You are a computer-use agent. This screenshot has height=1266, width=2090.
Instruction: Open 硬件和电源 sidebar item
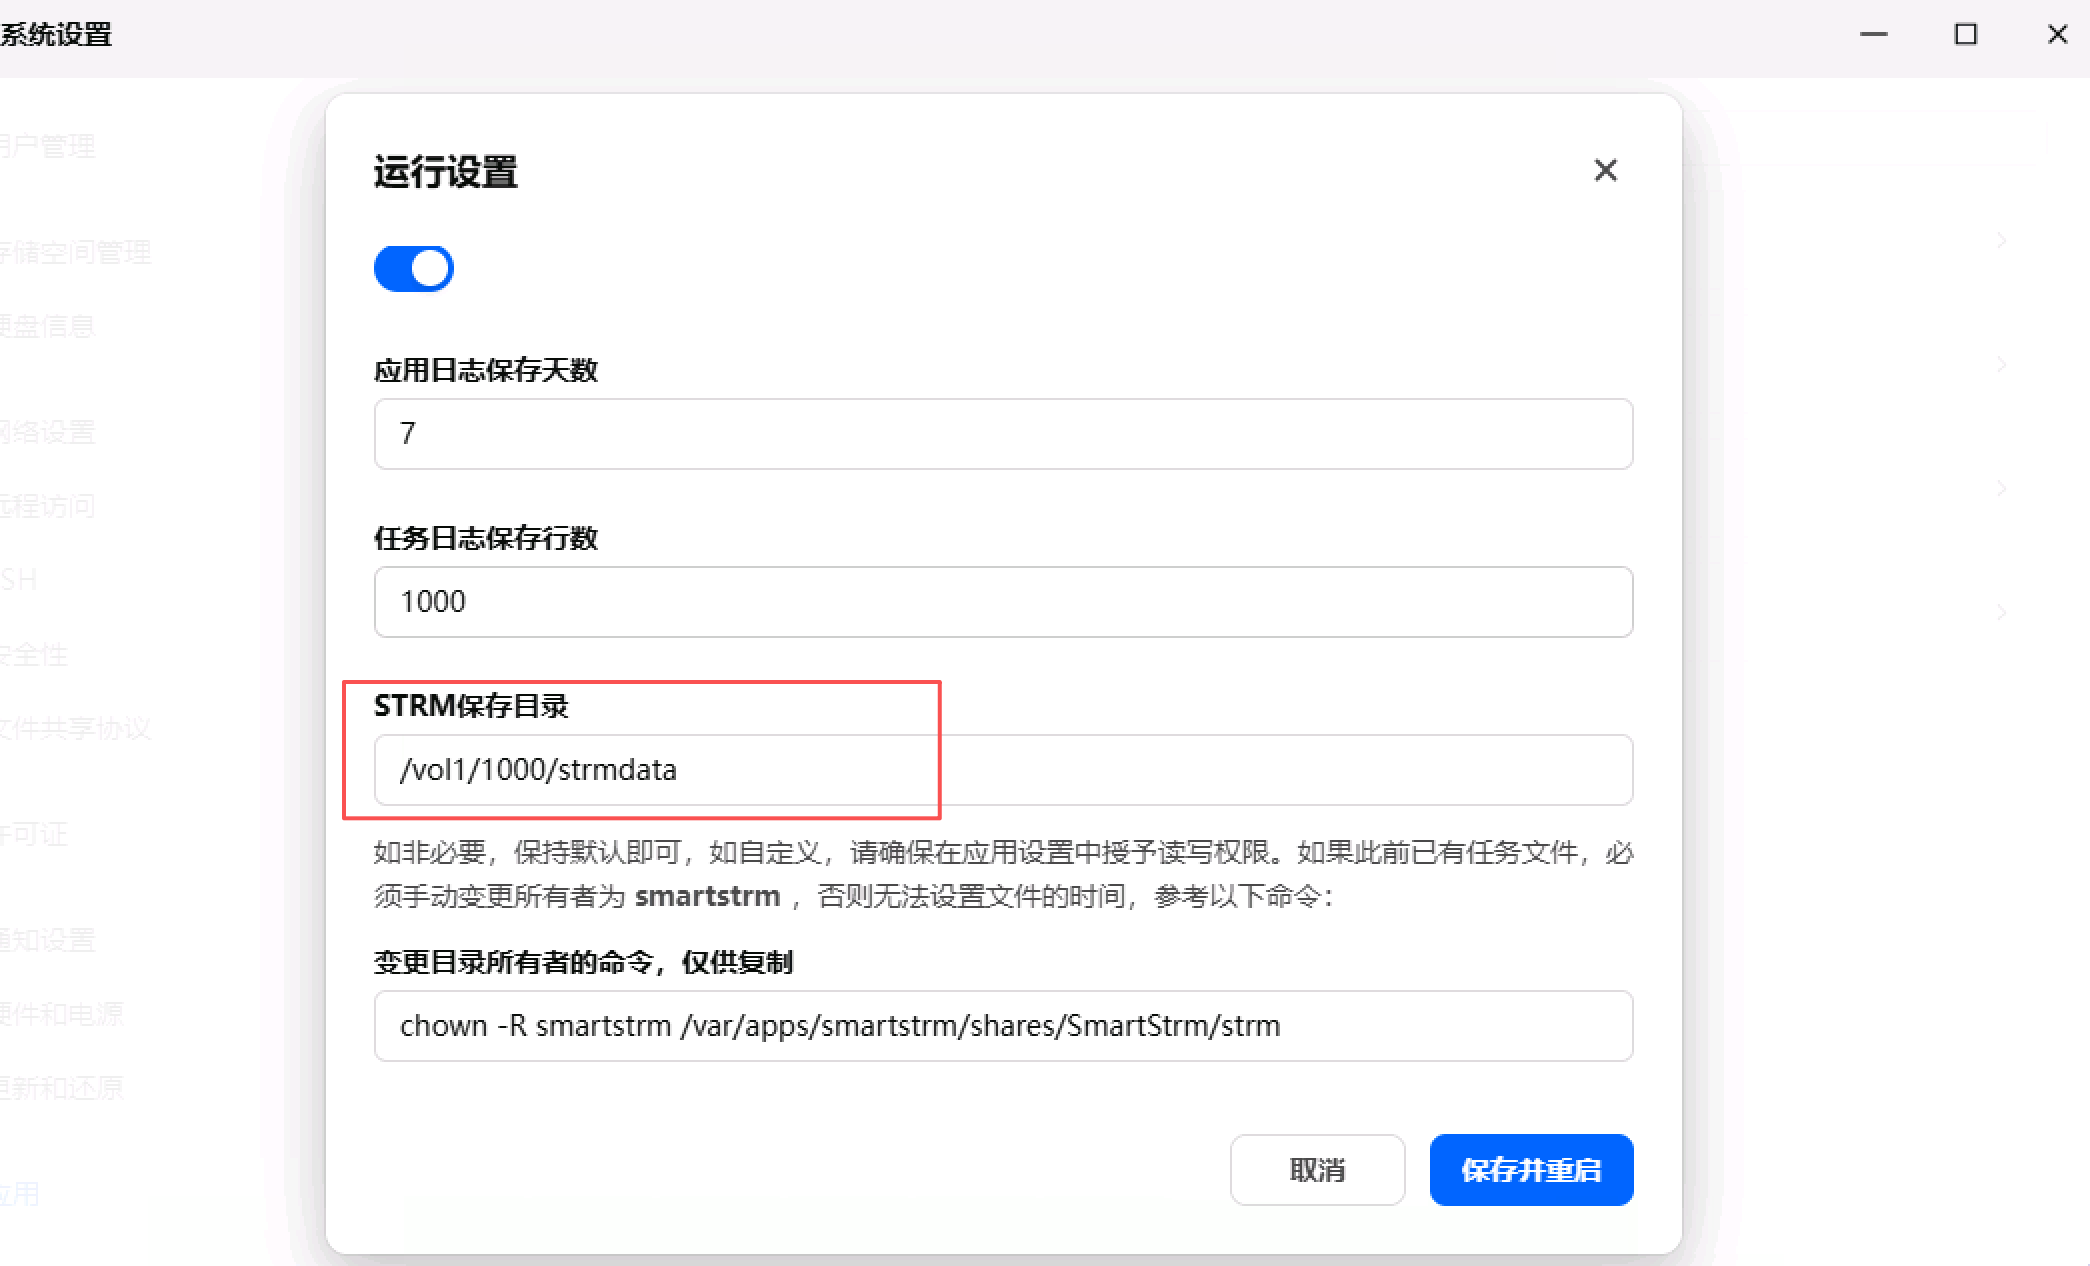click(62, 1014)
